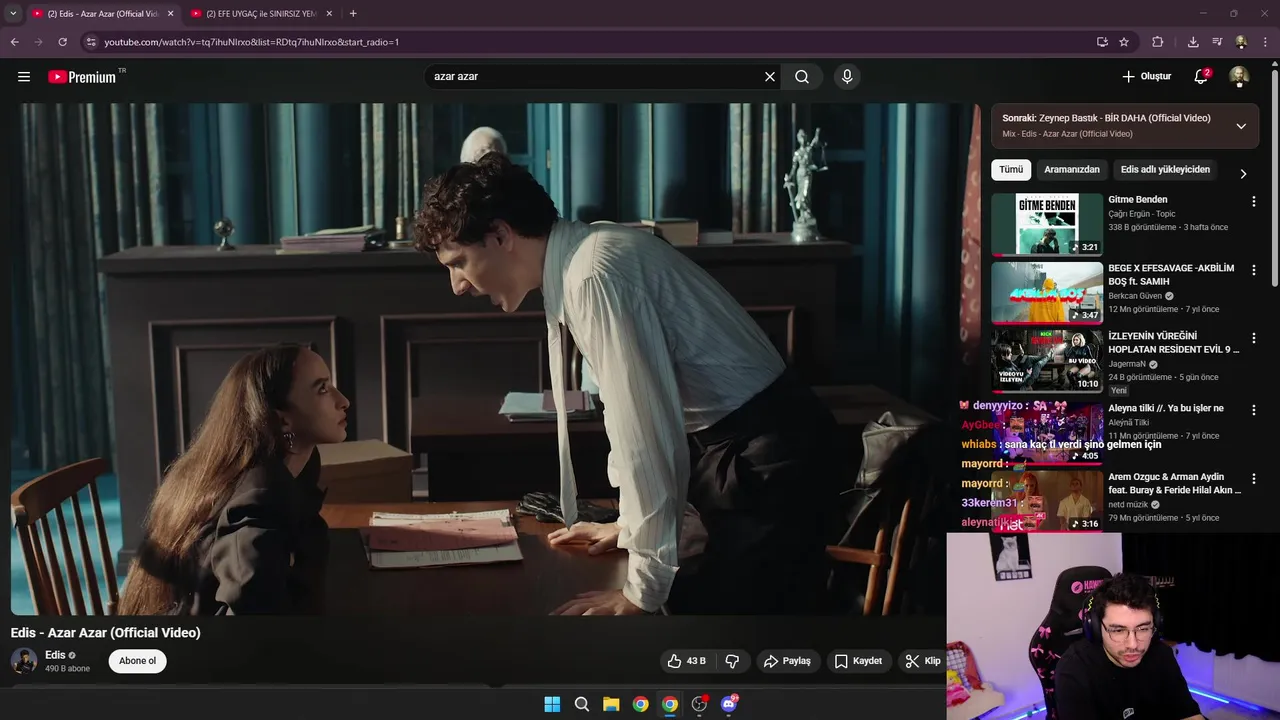The image size is (1280, 720).
Task: Open a new browser tab
Action: (353, 13)
